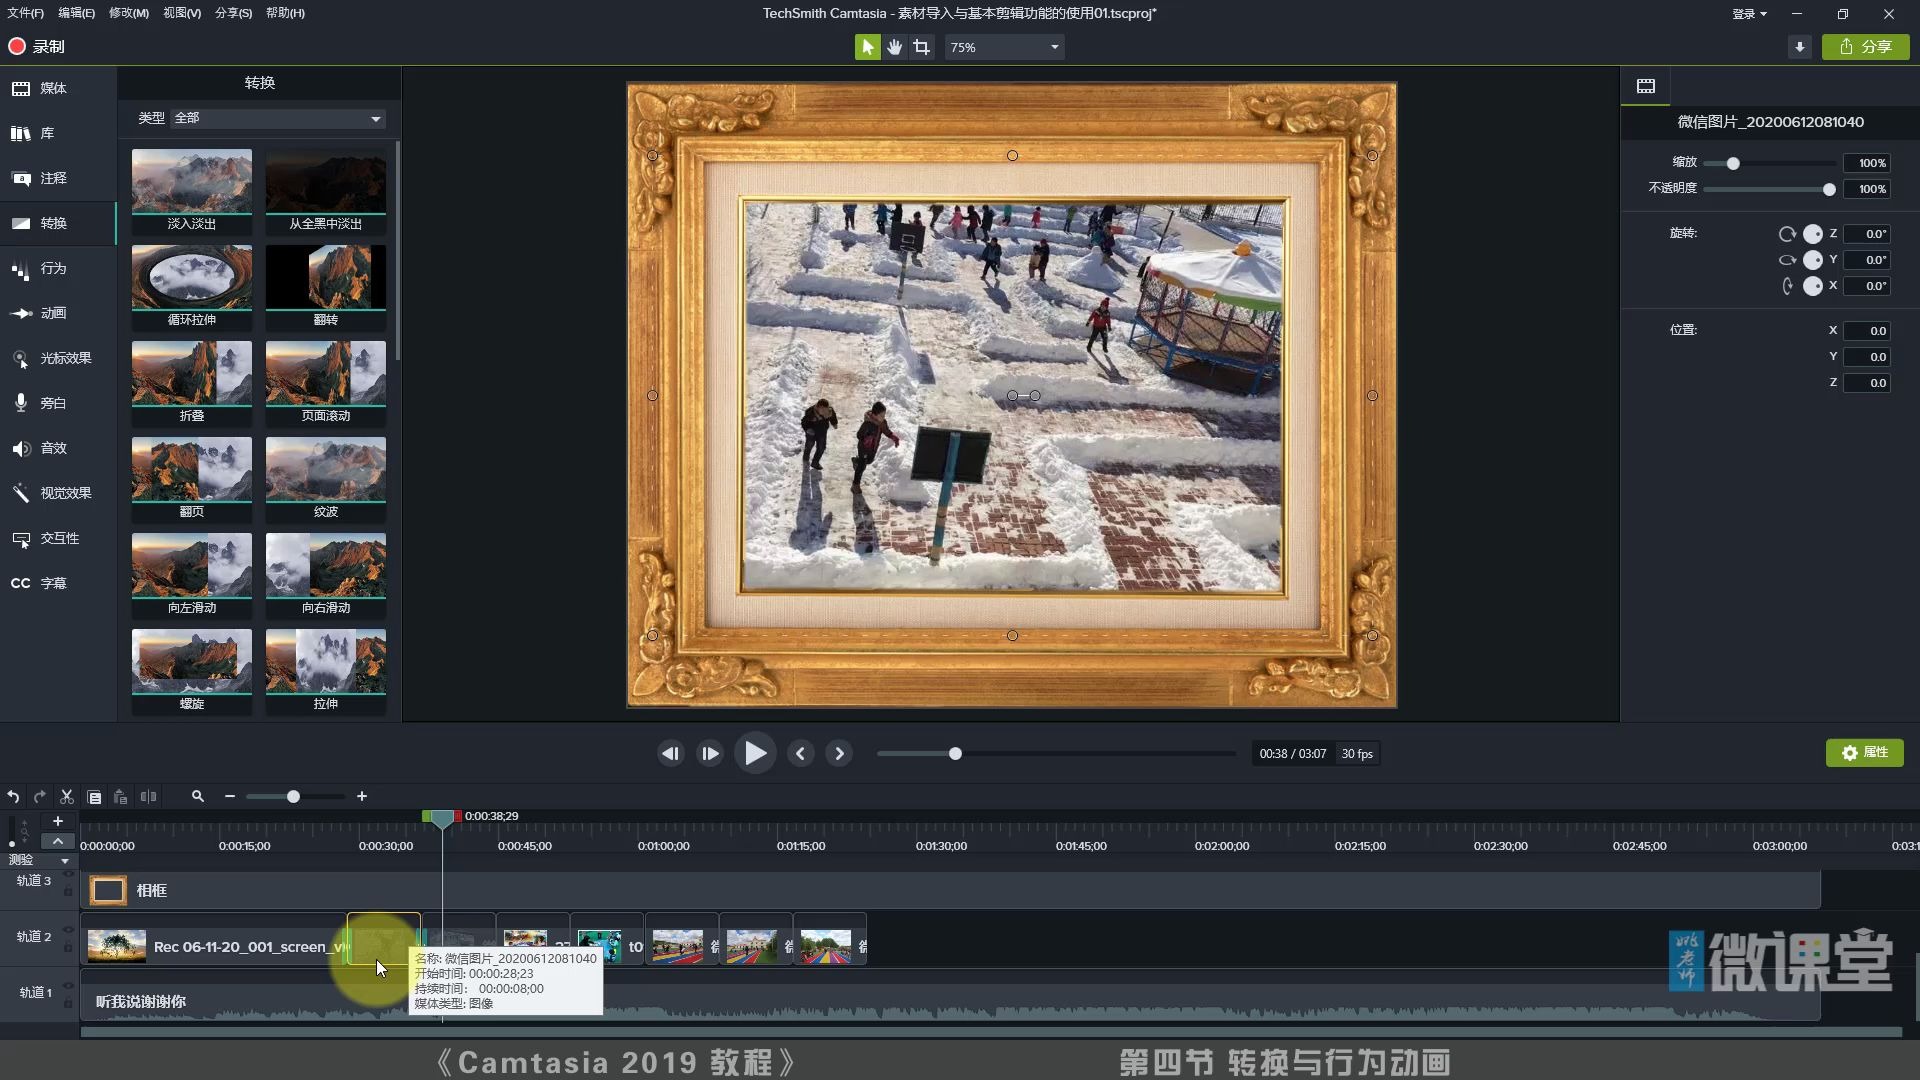Select the crop tool above the canvas

click(921, 46)
